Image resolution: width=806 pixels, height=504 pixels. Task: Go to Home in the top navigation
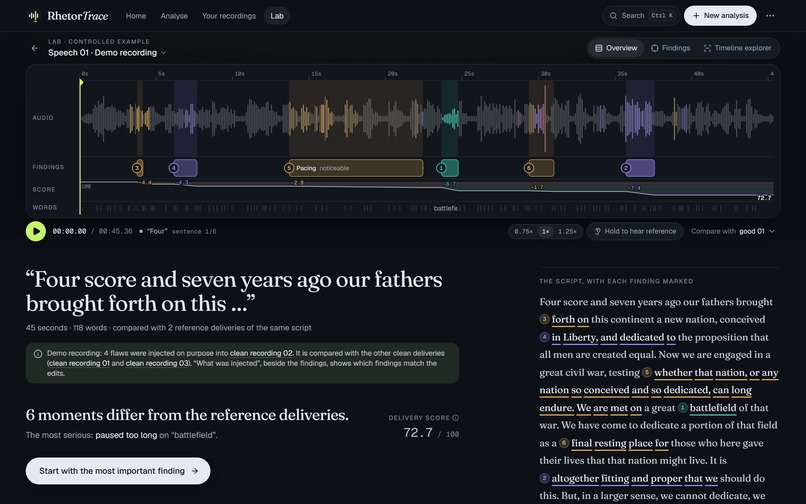[x=136, y=16]
